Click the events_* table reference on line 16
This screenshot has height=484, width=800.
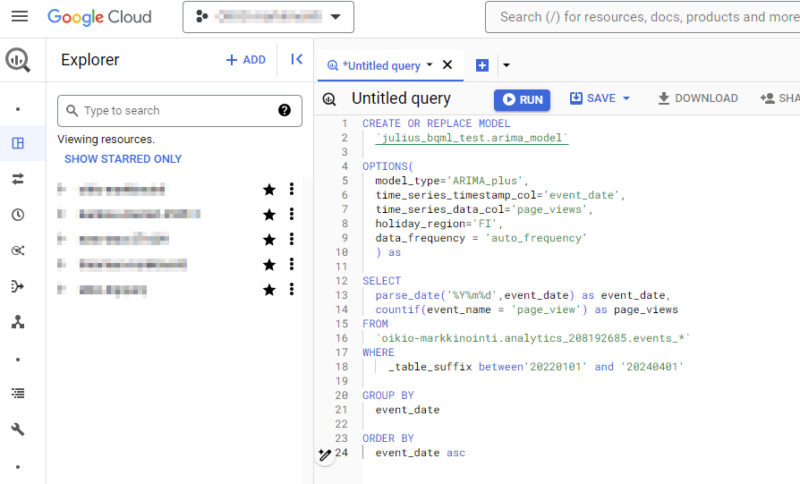(x=533, y=338)
